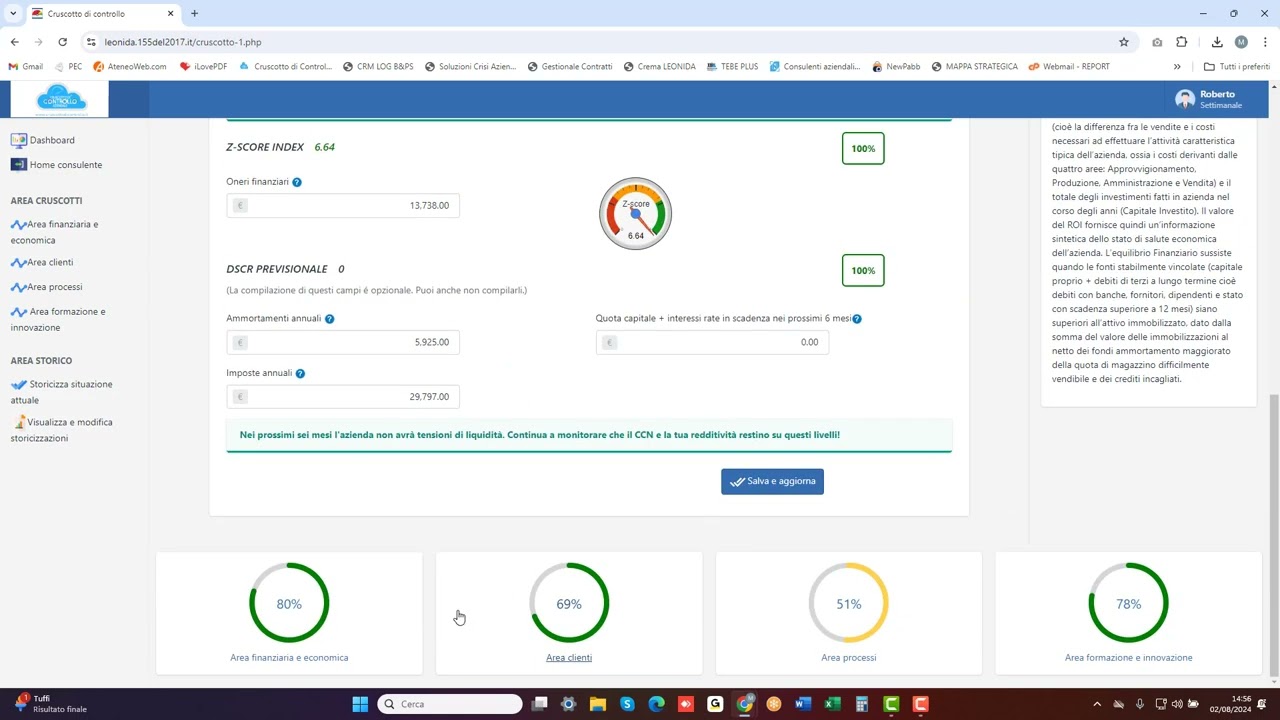
Task: Open the Dashboard from the sidebar
Action: 51,141
